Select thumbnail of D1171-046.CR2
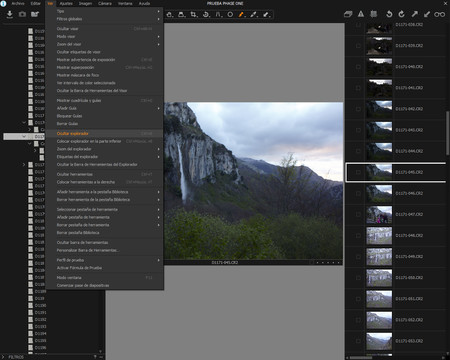The image size is (450, 360). point(379,193)
